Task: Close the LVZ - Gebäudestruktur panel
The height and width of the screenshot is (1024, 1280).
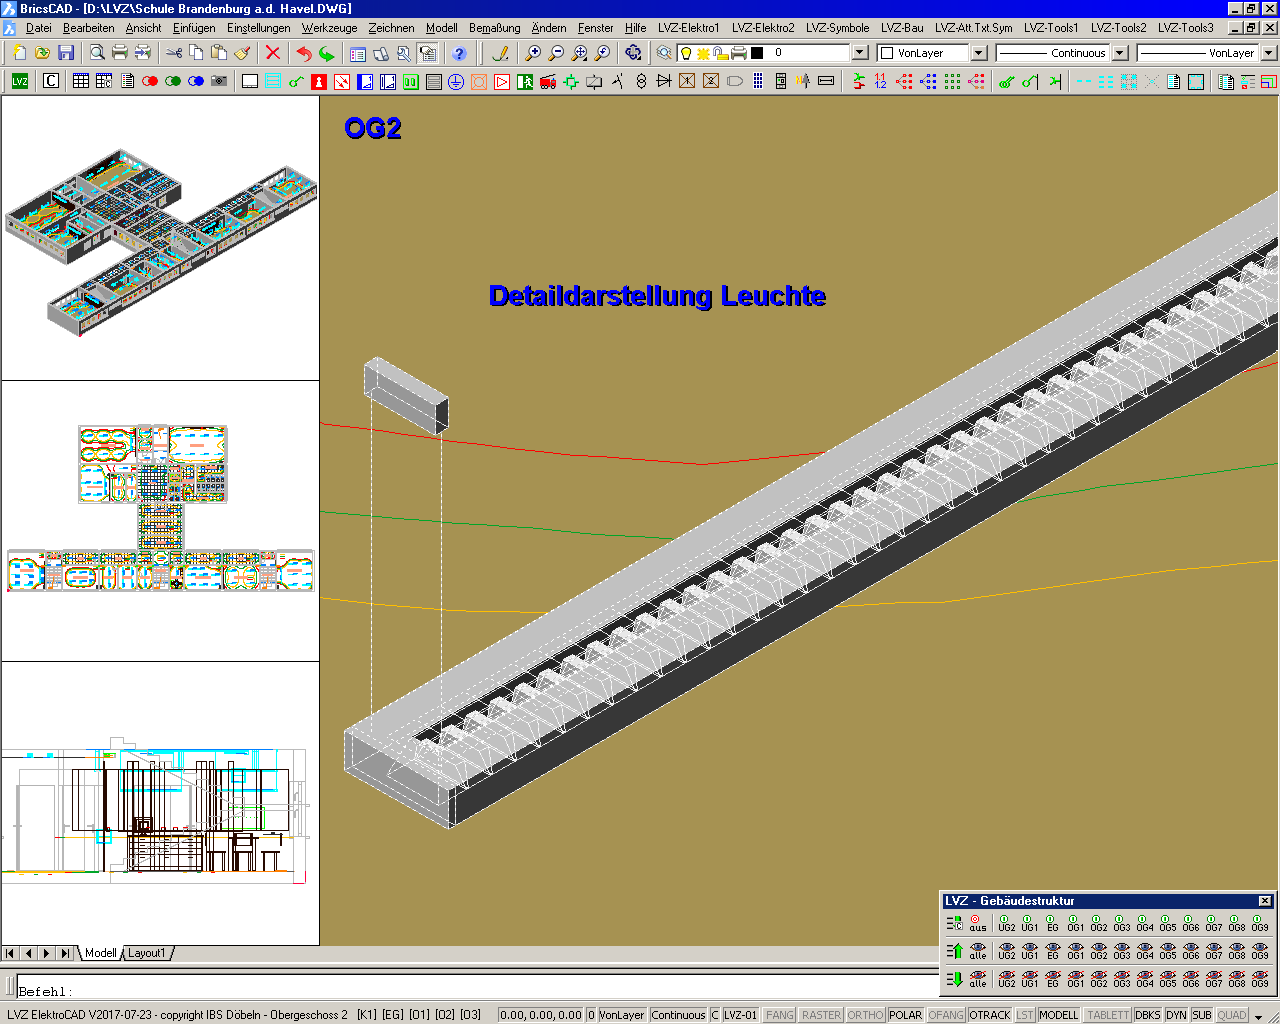Action: click(x=1264, y=901)
